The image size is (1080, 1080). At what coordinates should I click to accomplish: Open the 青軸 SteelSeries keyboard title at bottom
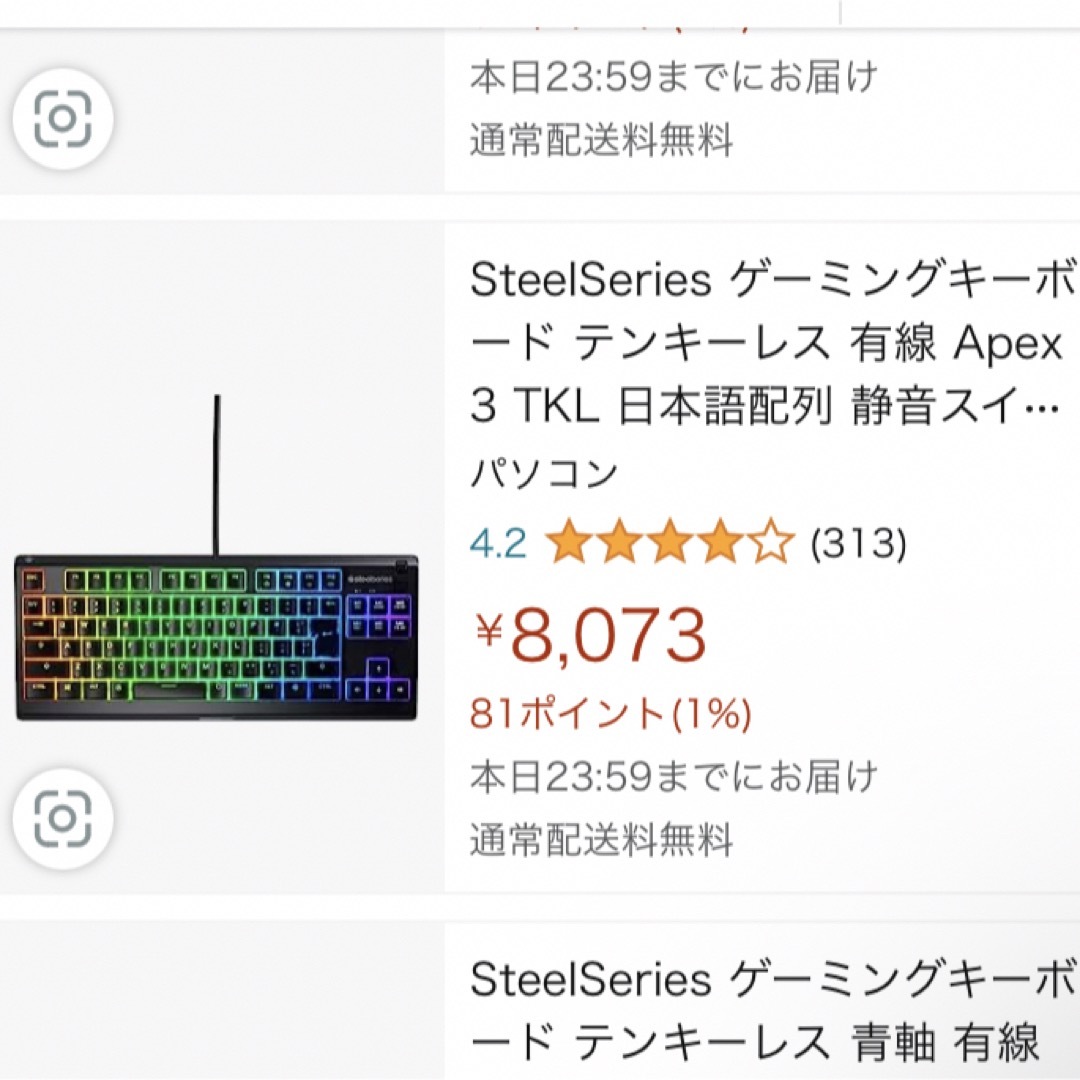(771, 1011)
